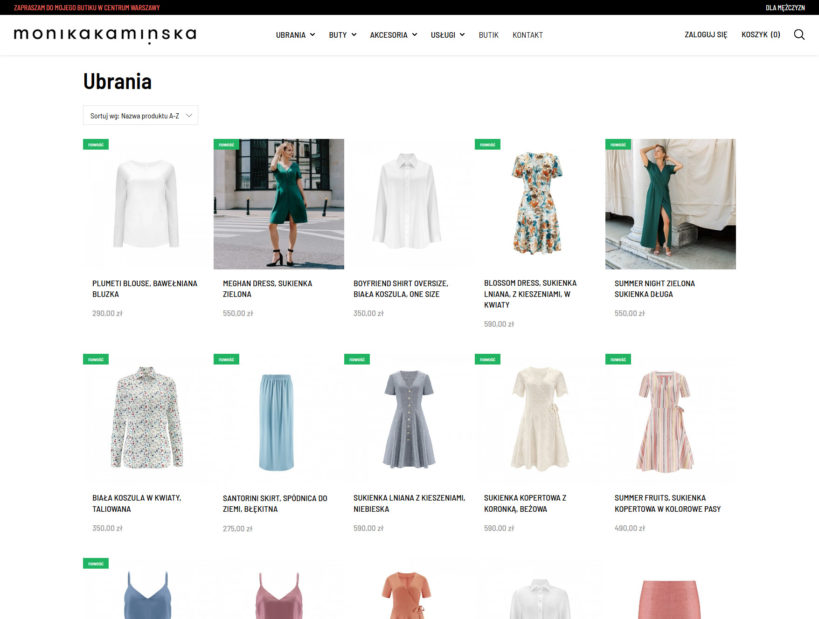Click Zaloguj się link
The image size is (819, 619).
pyautogui.click(x=706, y=34)
